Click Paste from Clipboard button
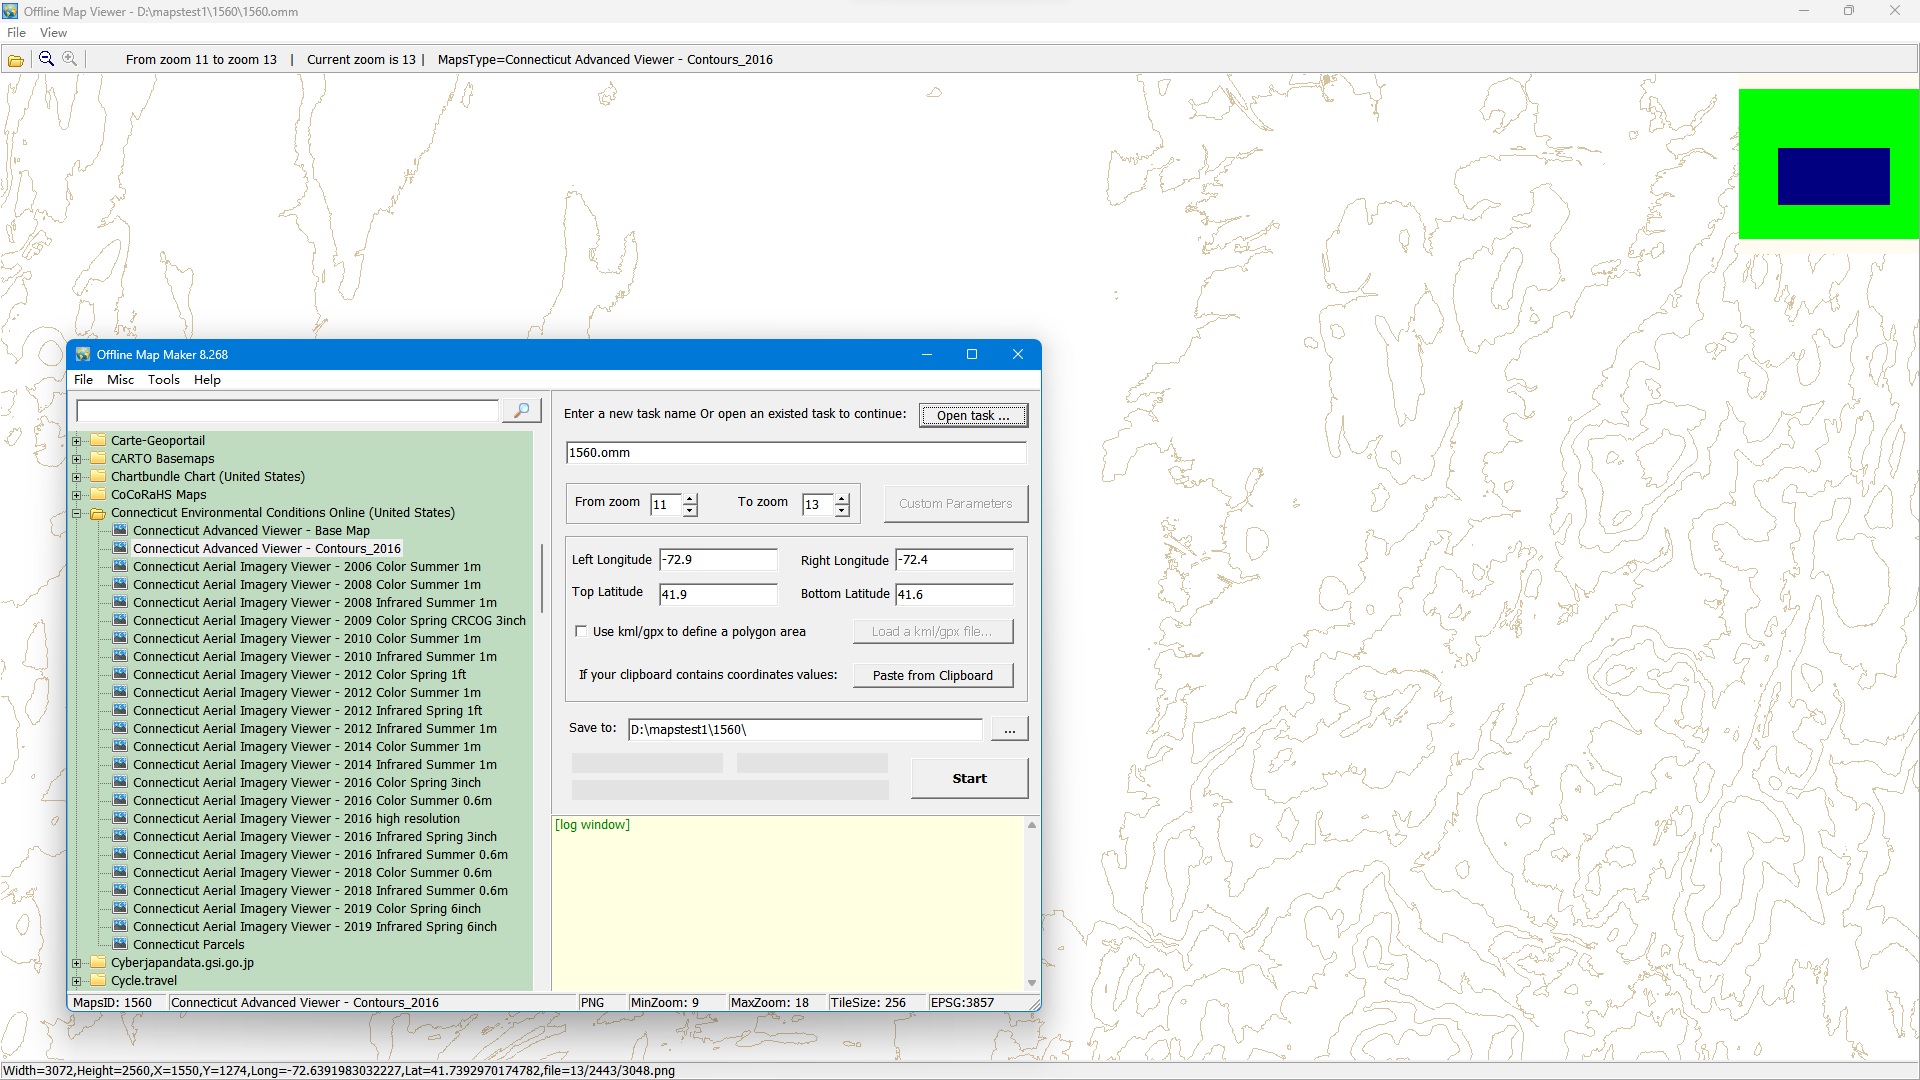 coord(933,675)
